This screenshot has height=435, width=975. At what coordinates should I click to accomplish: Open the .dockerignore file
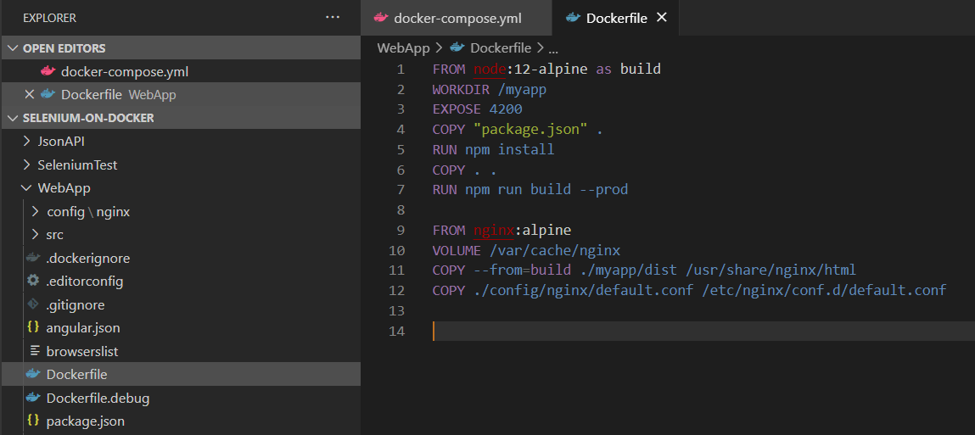pyautogui.click(x=88, y=258)
